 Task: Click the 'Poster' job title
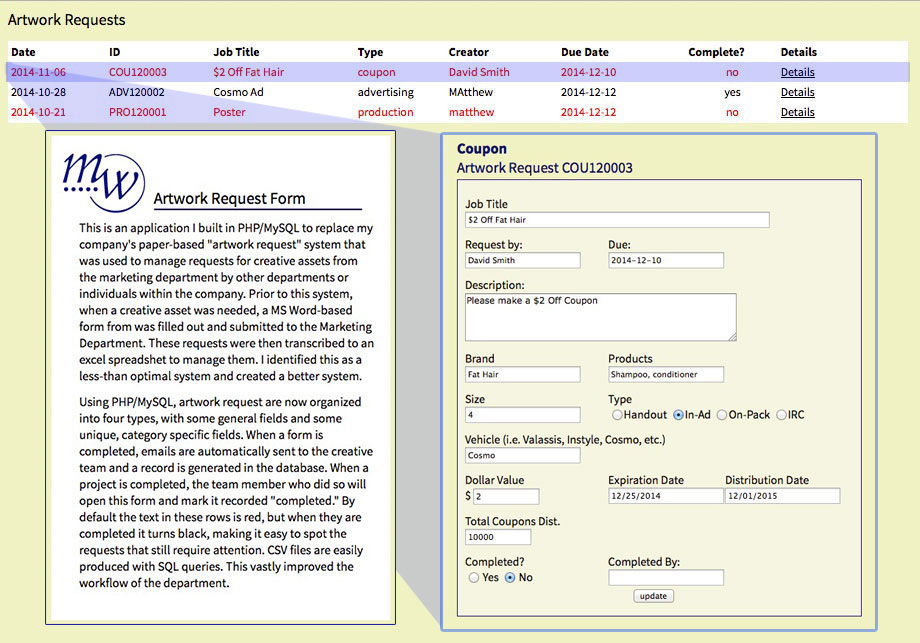pos(229,112)
